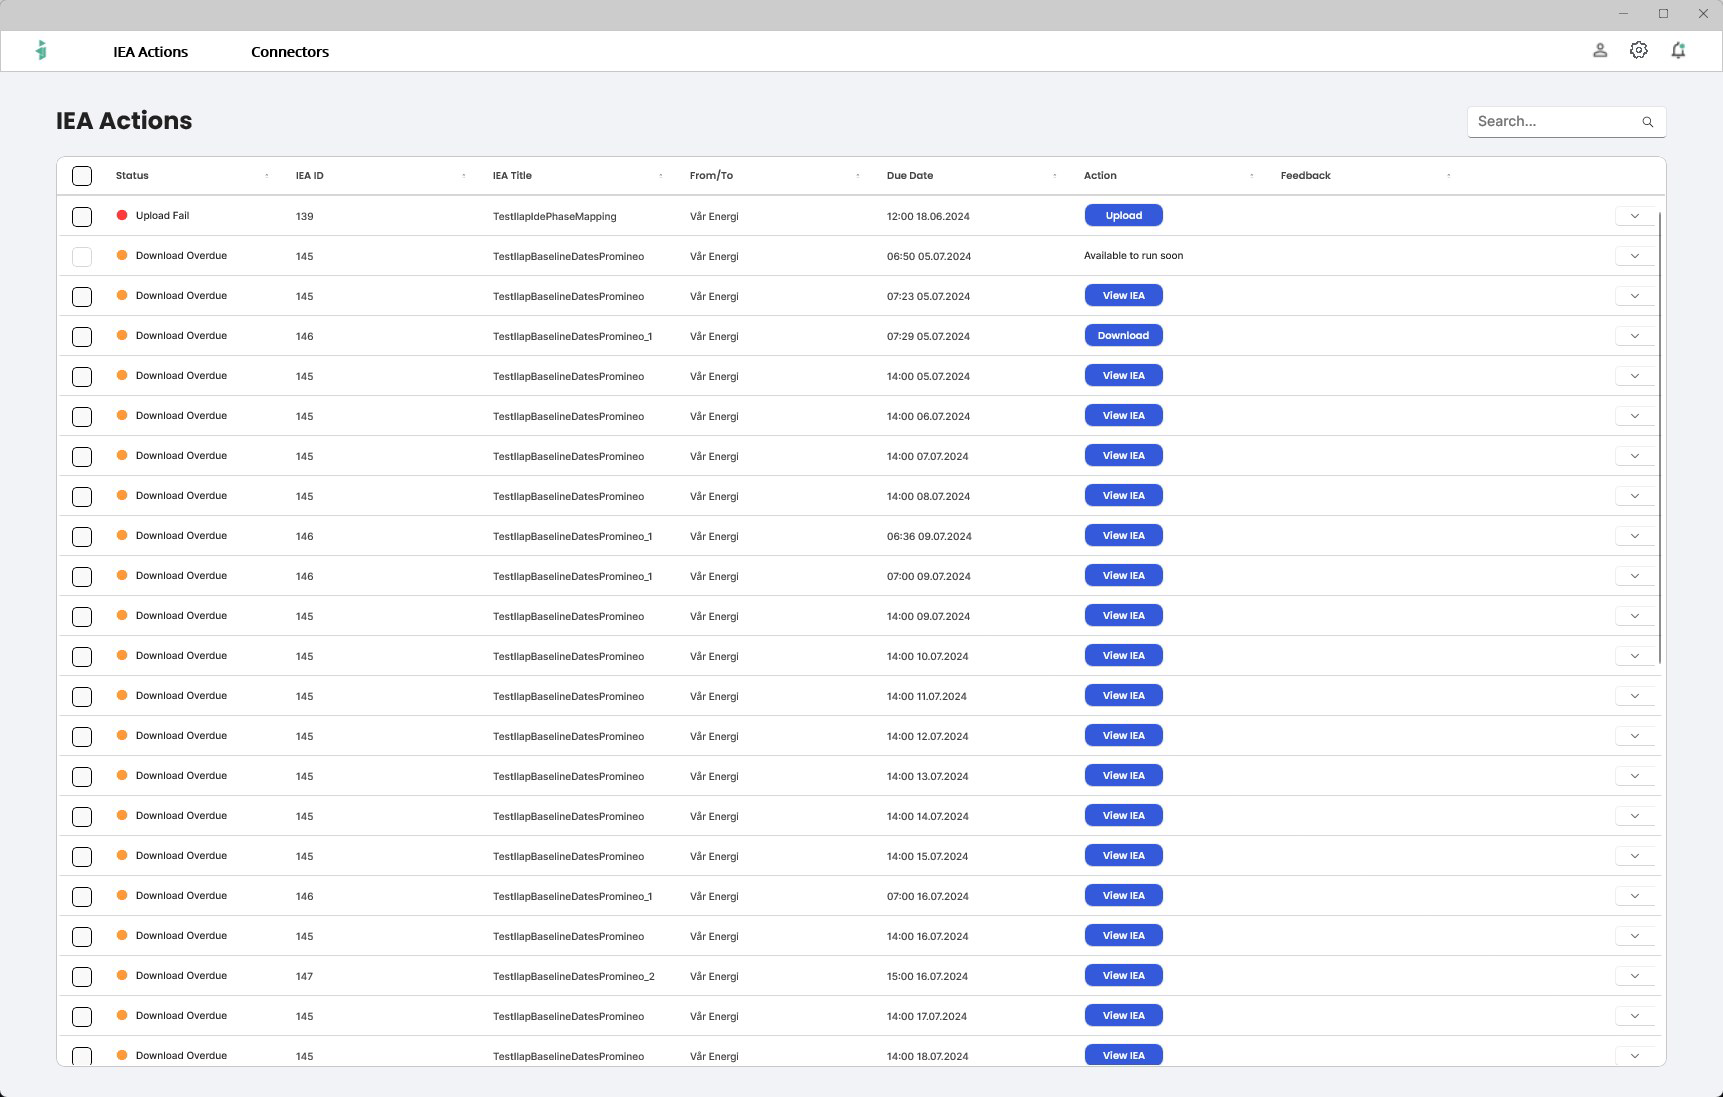Check the row due 06:36 09.07.2024

point(82,536)
